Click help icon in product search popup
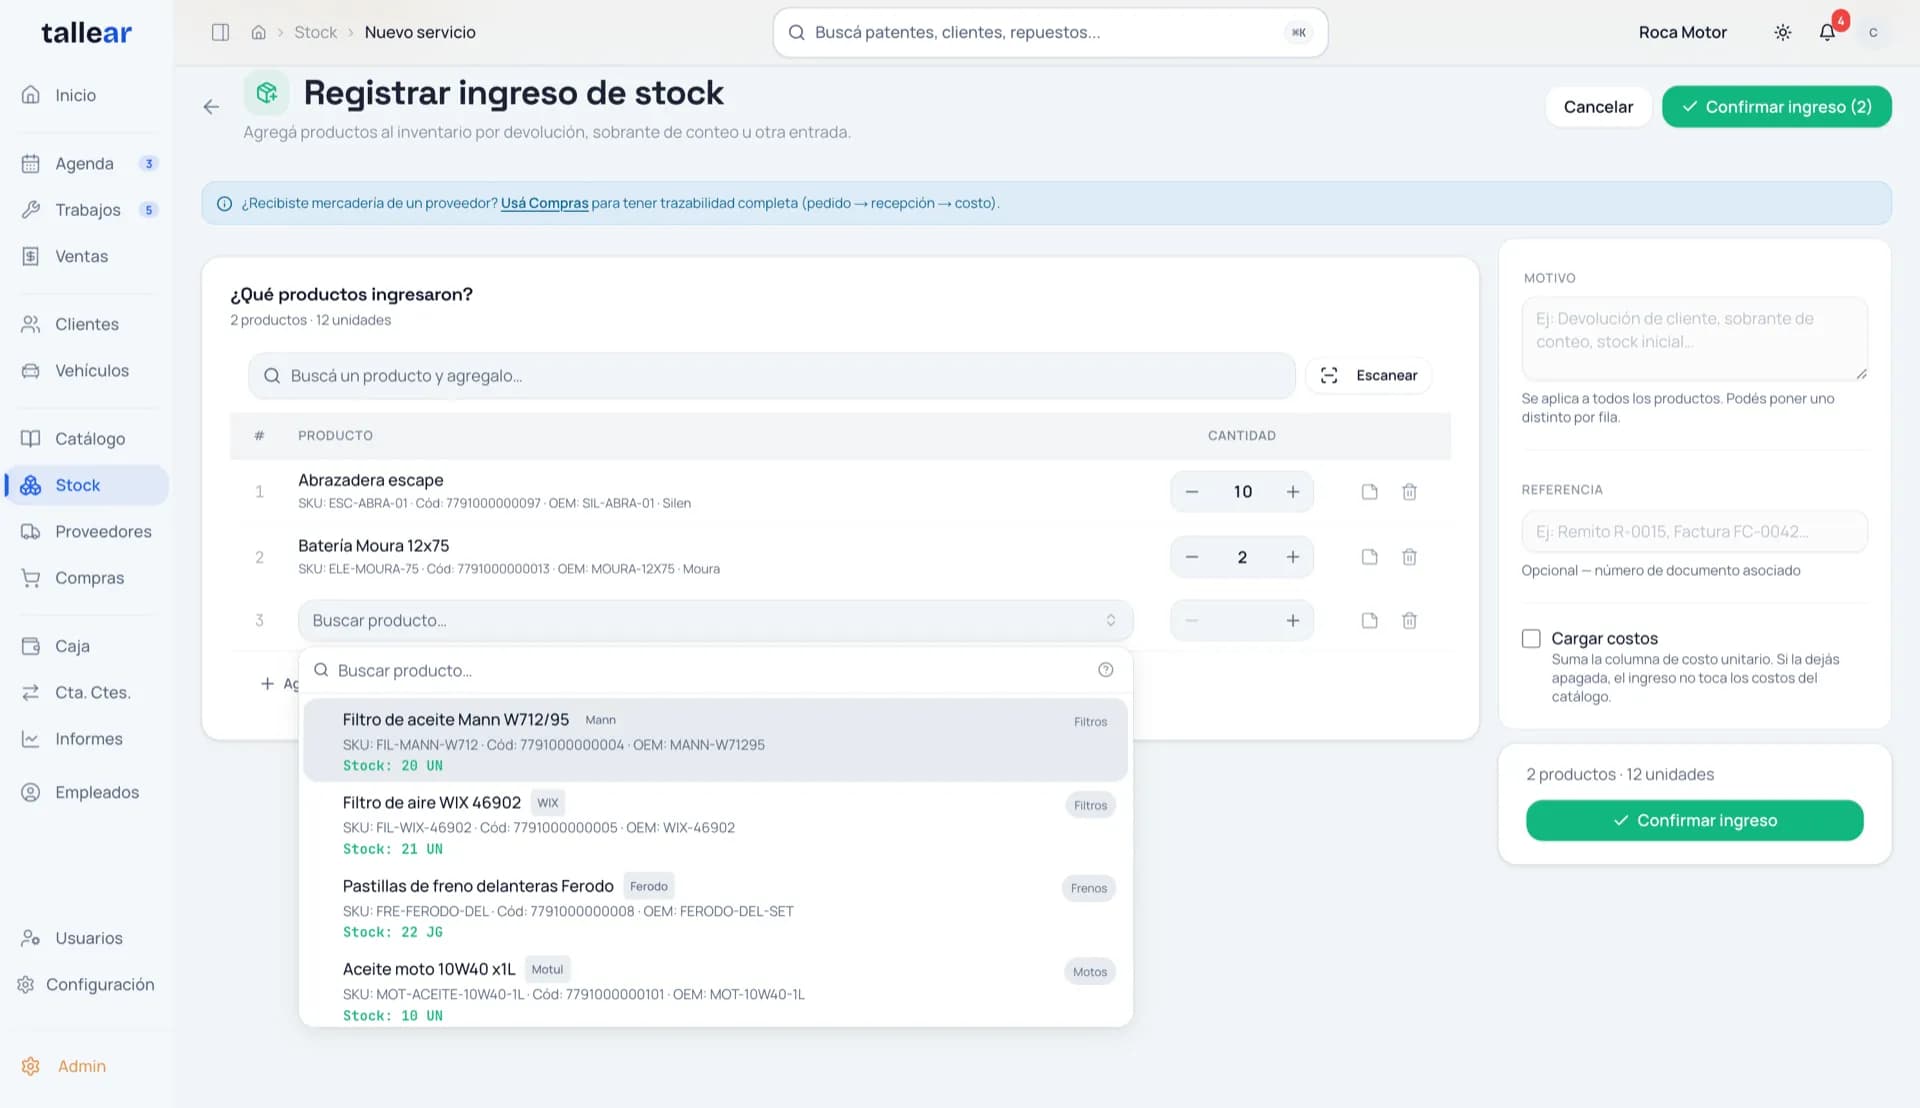The height and width of the screenshot is (1108, 1920). tap(1105, 670)
